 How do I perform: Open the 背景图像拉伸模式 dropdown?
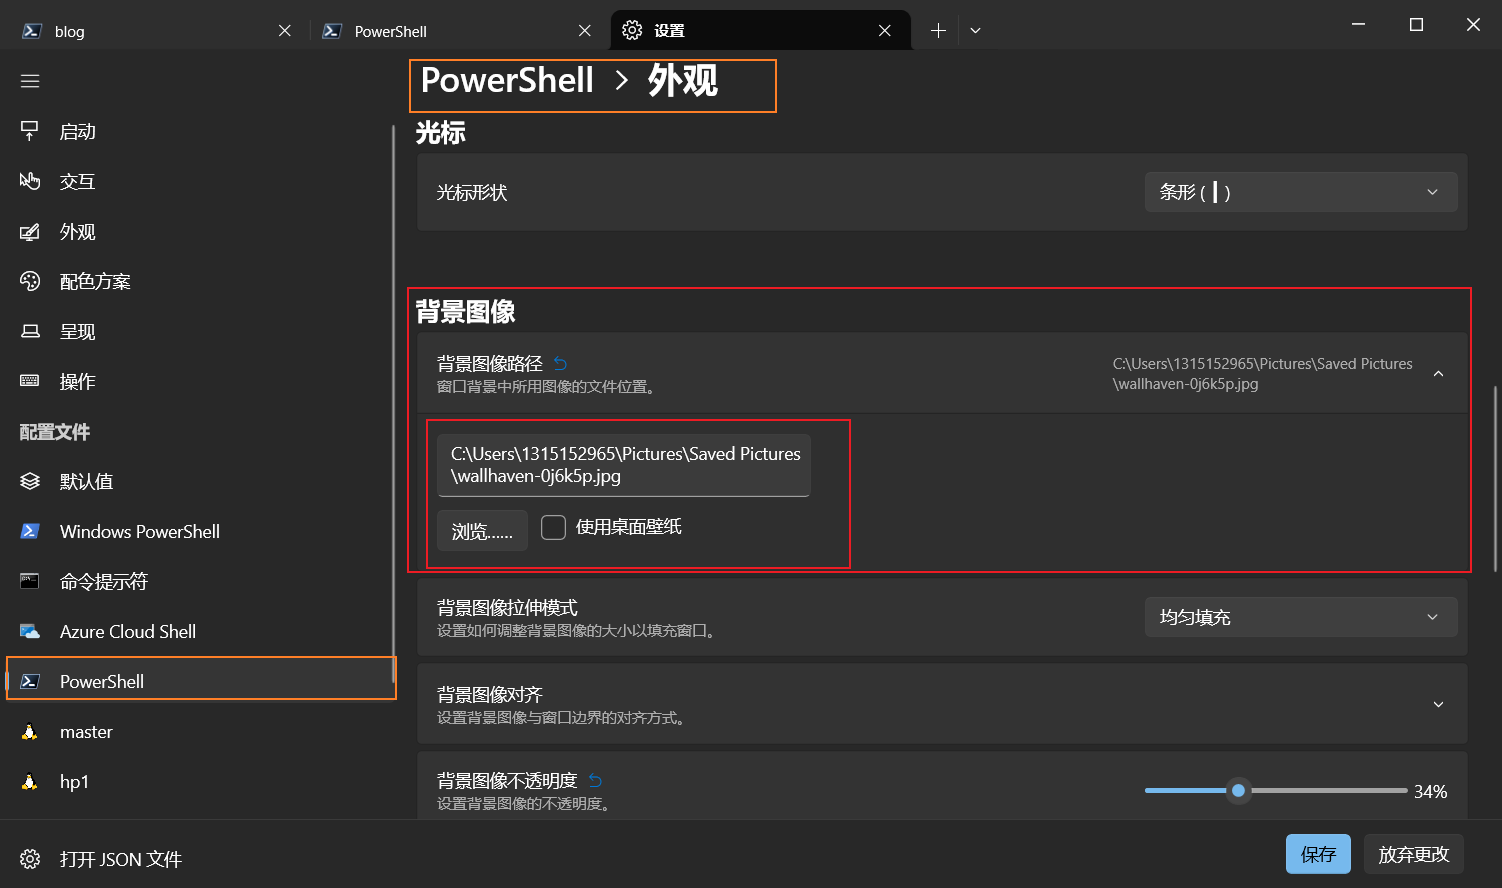coord(1300,617)
